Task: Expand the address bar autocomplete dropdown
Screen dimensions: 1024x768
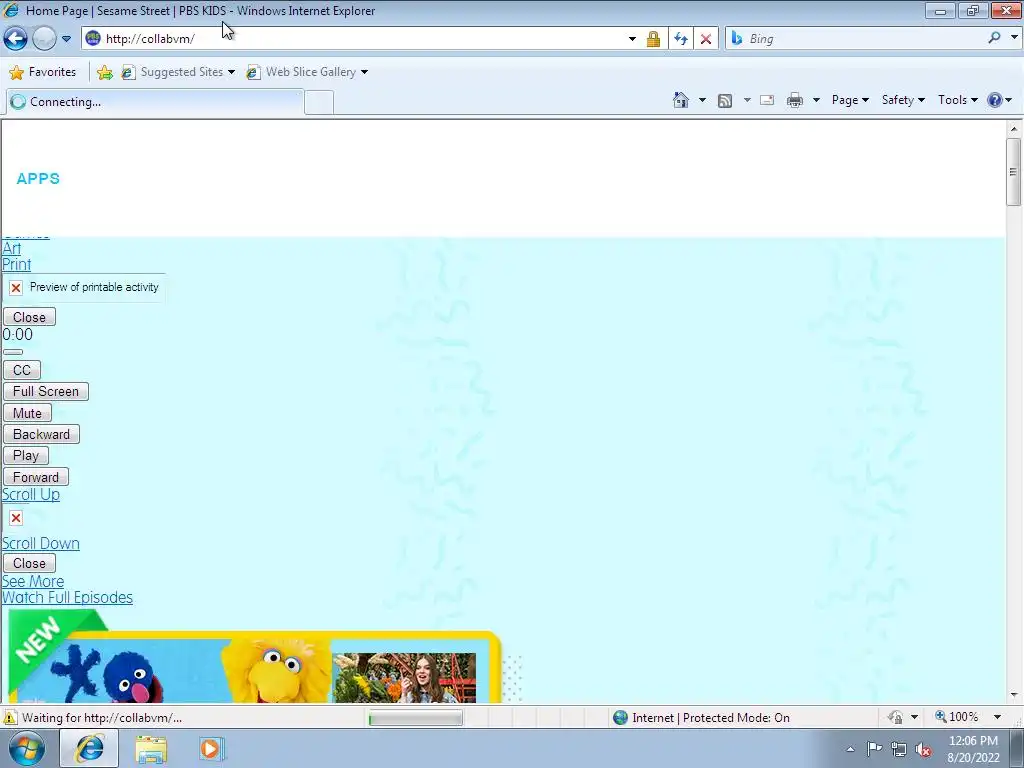Action: tap(632, 39)
